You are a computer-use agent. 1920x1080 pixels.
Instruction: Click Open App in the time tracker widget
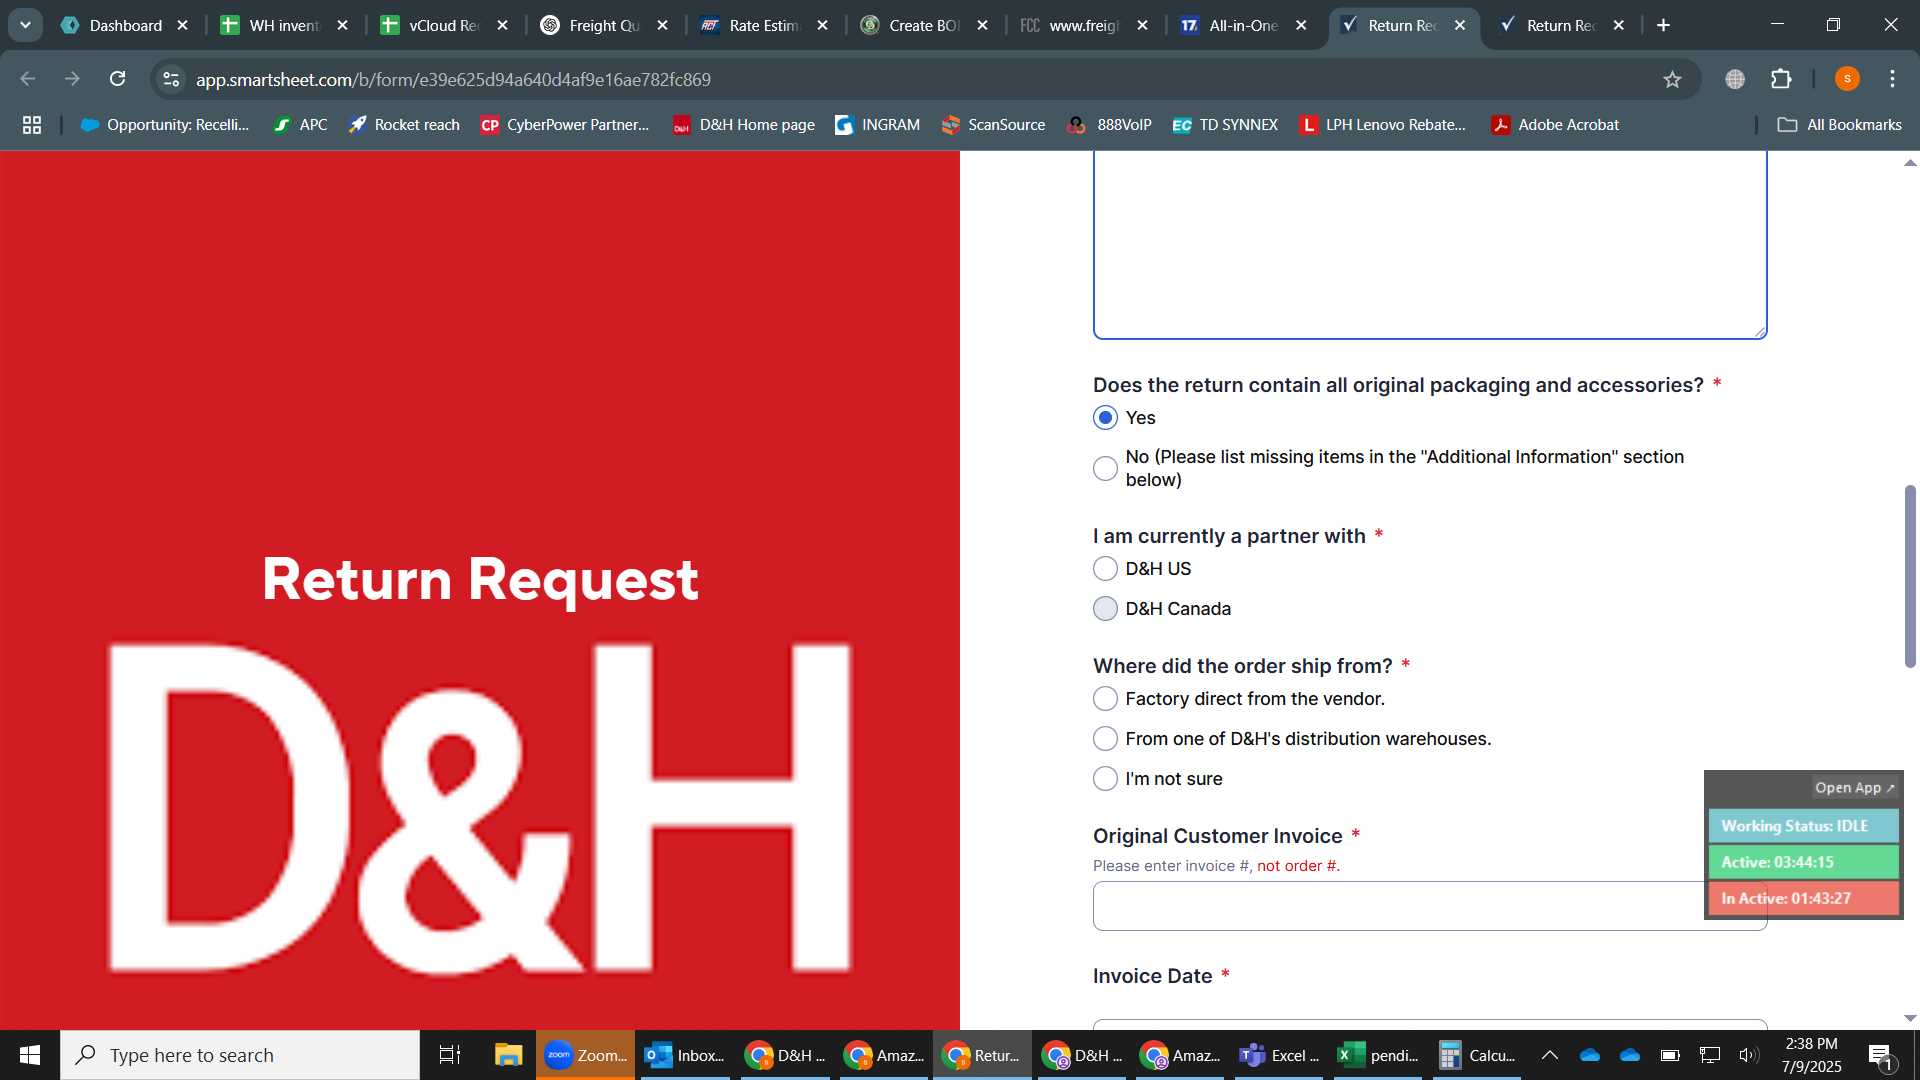click(x=1855, y=788)
